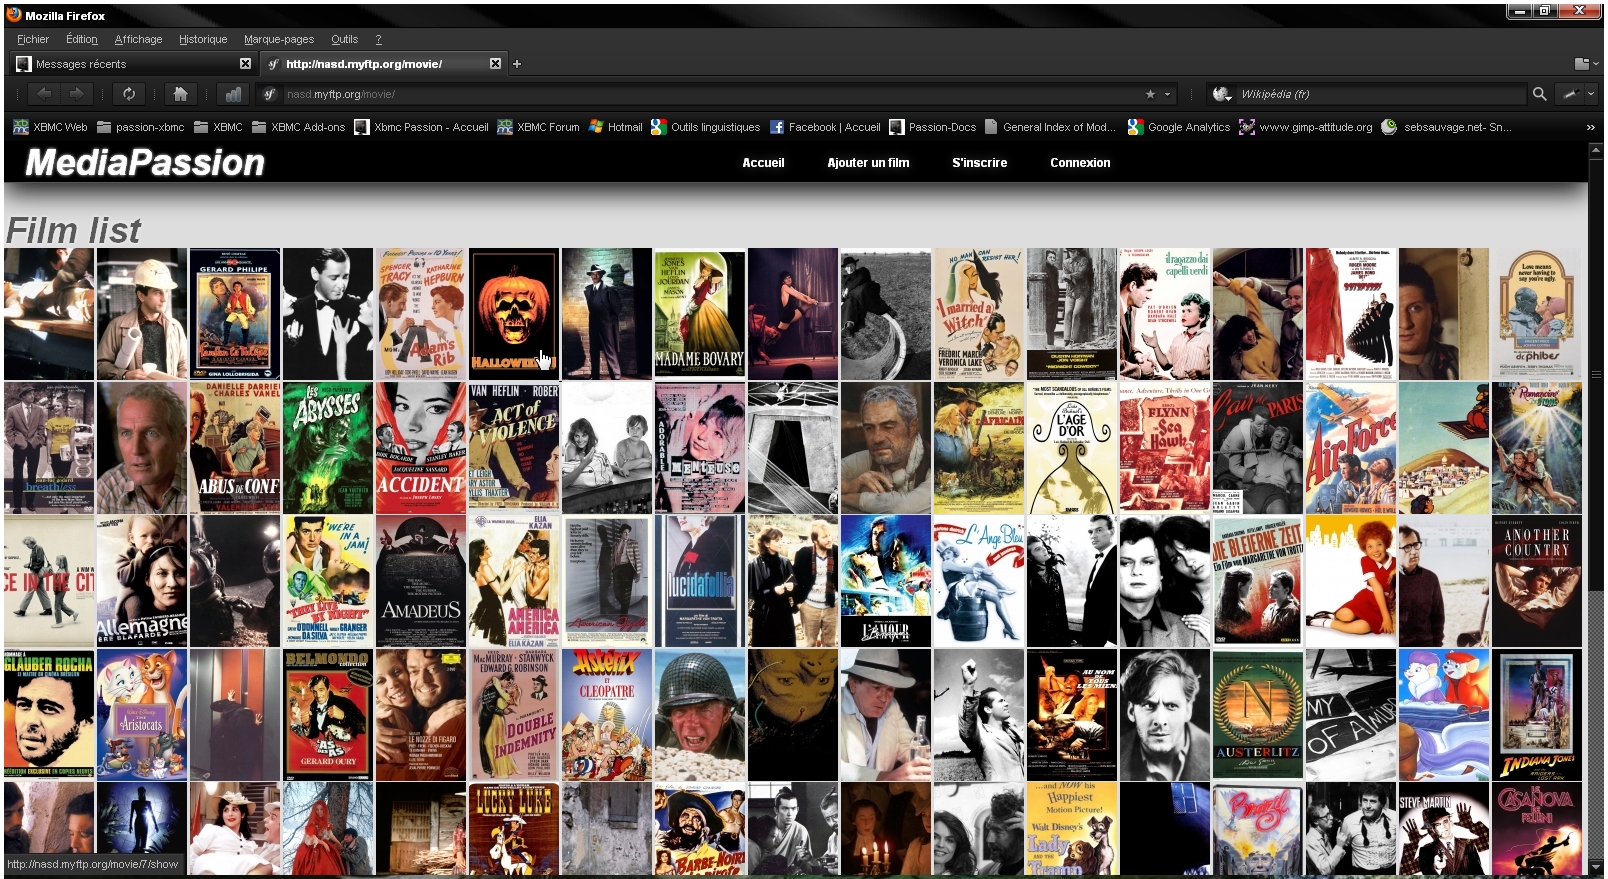The width and height of the screenshot is (1608, 879).
Task: Open the Another Country poster
Action: pos(1537,581)
